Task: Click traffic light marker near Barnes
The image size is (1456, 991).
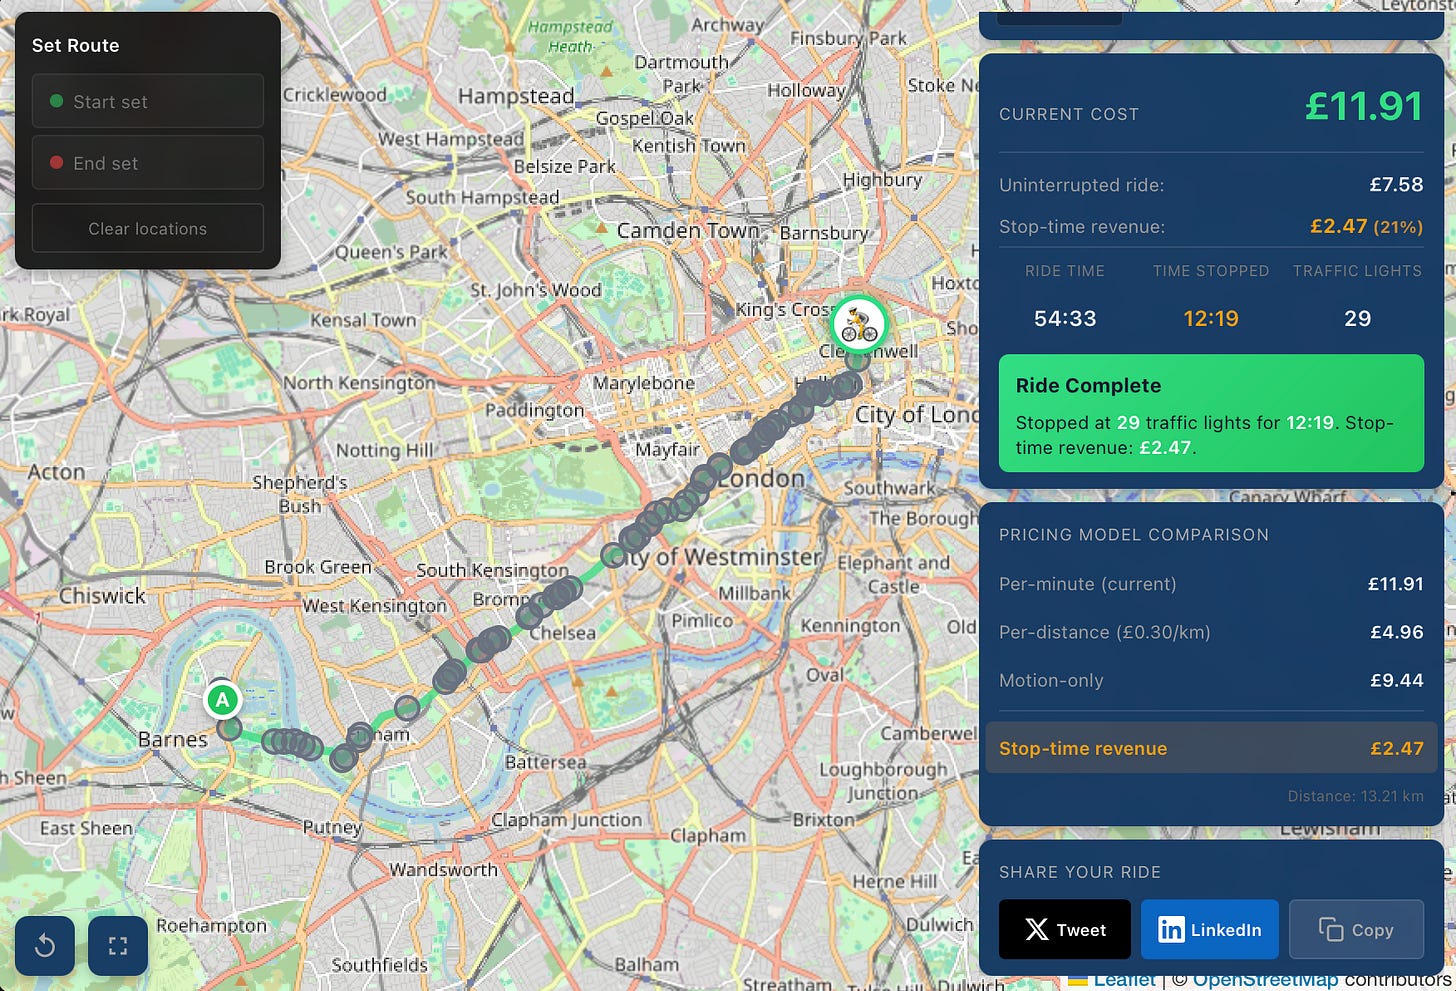Action: [x=229, y=728]
